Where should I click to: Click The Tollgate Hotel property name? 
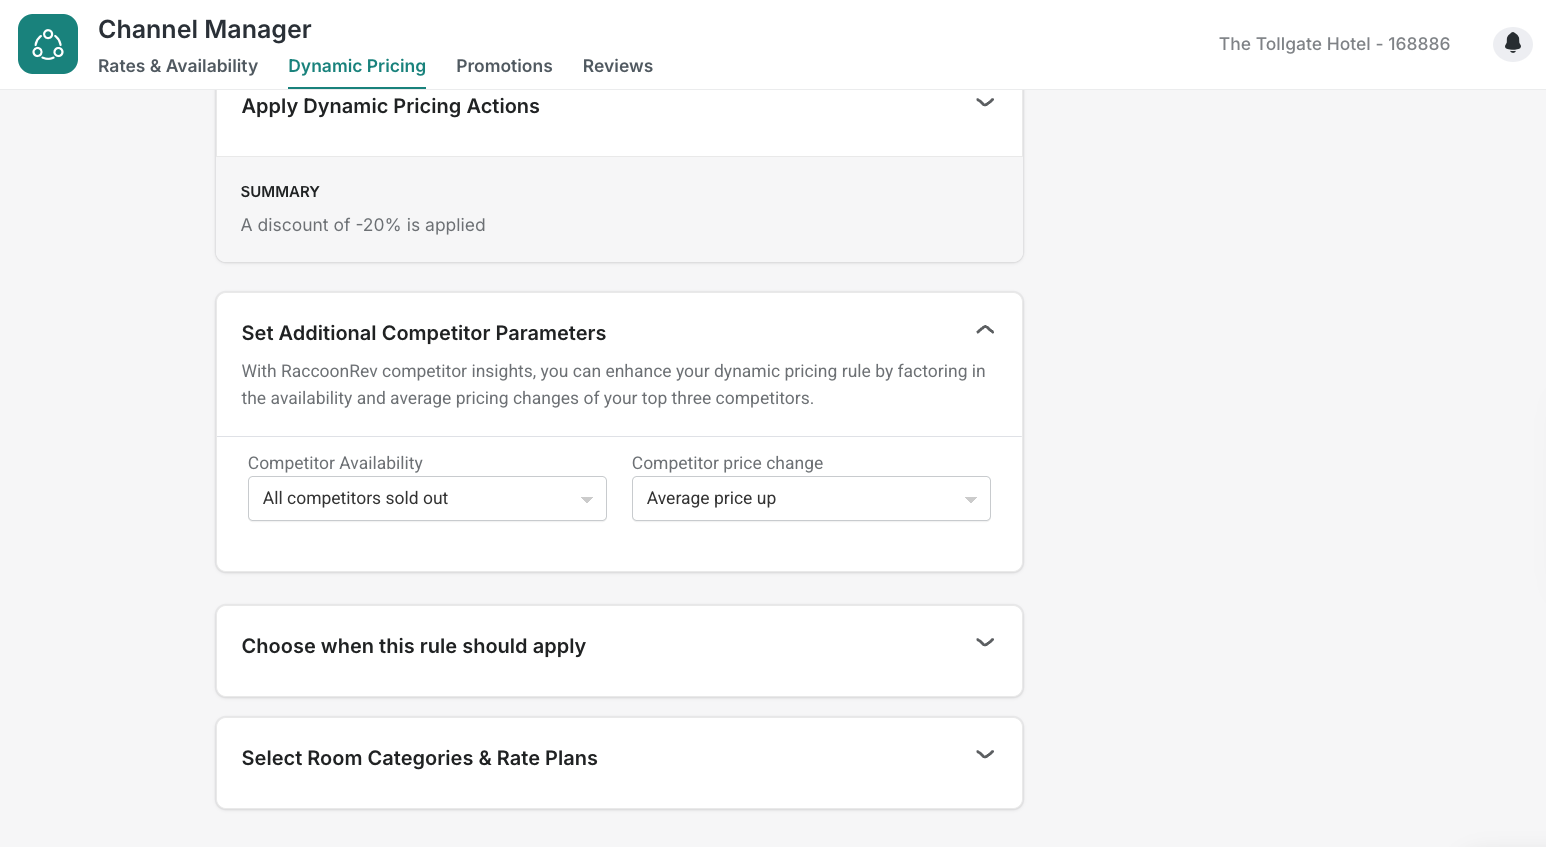pyautogui.click(x=1334, y=44)
